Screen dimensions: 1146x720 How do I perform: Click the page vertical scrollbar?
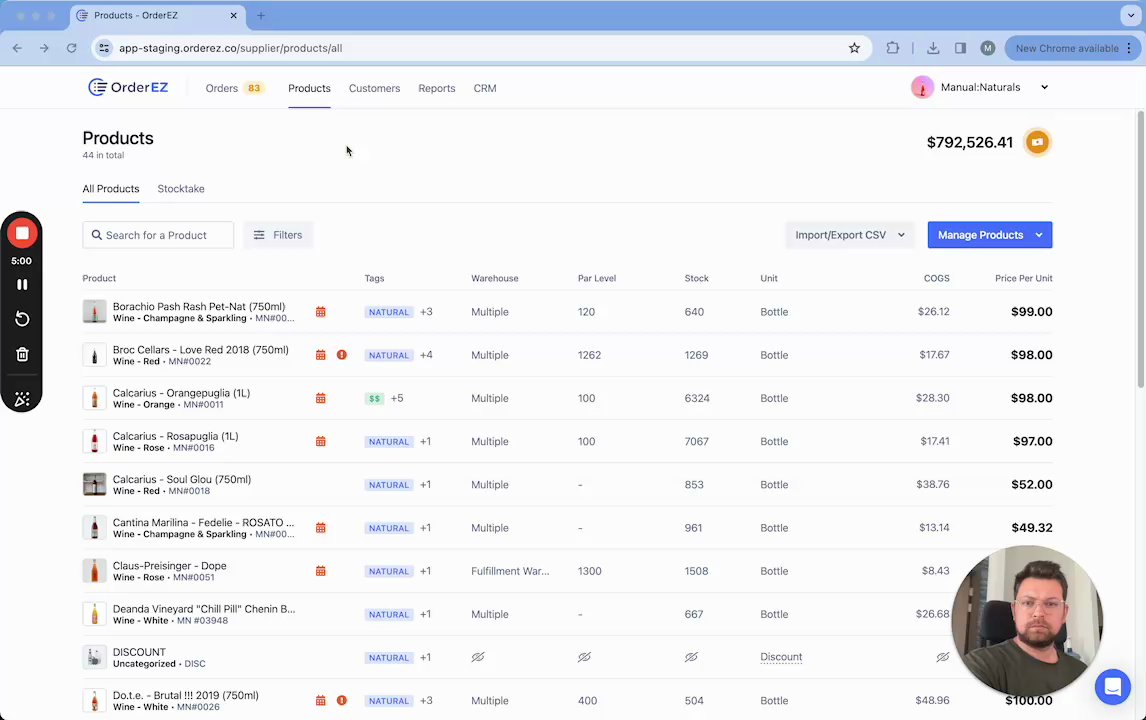point(1141,249)
